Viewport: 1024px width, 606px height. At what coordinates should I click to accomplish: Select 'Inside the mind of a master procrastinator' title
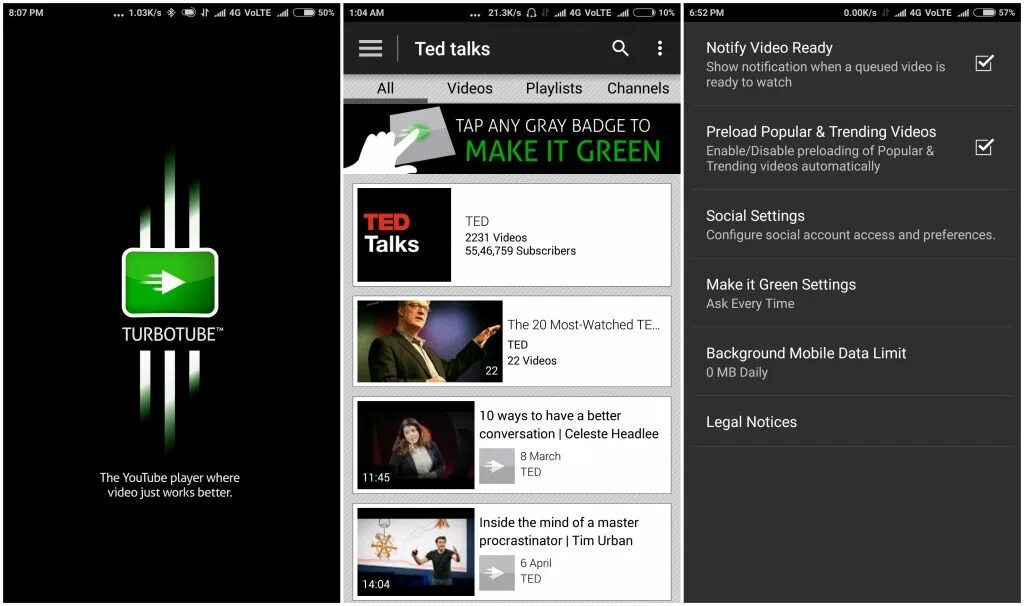point(558,532)
